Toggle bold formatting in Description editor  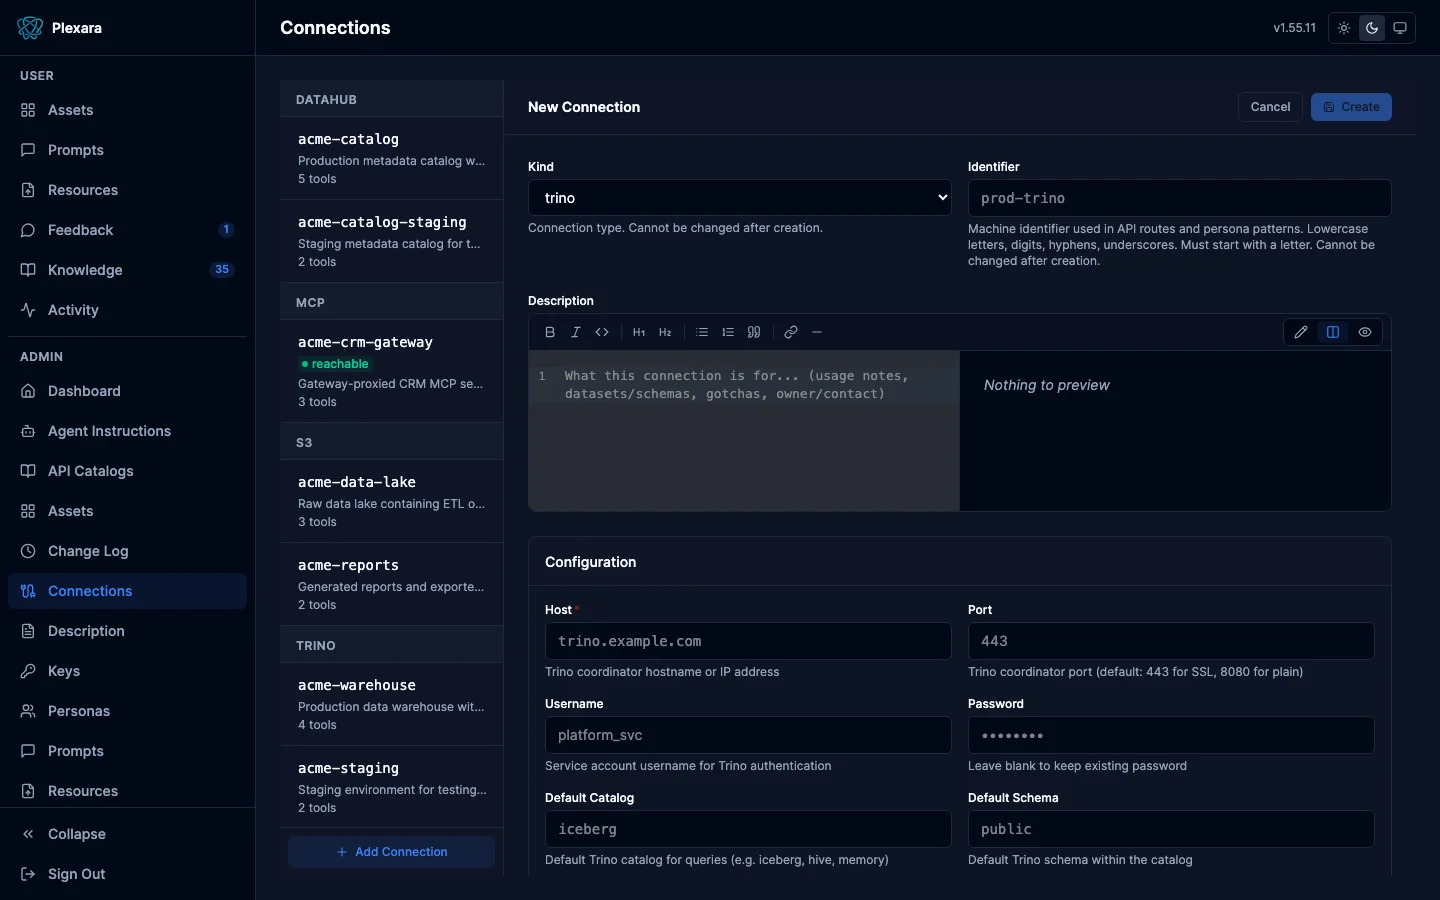tap(550, 332)
